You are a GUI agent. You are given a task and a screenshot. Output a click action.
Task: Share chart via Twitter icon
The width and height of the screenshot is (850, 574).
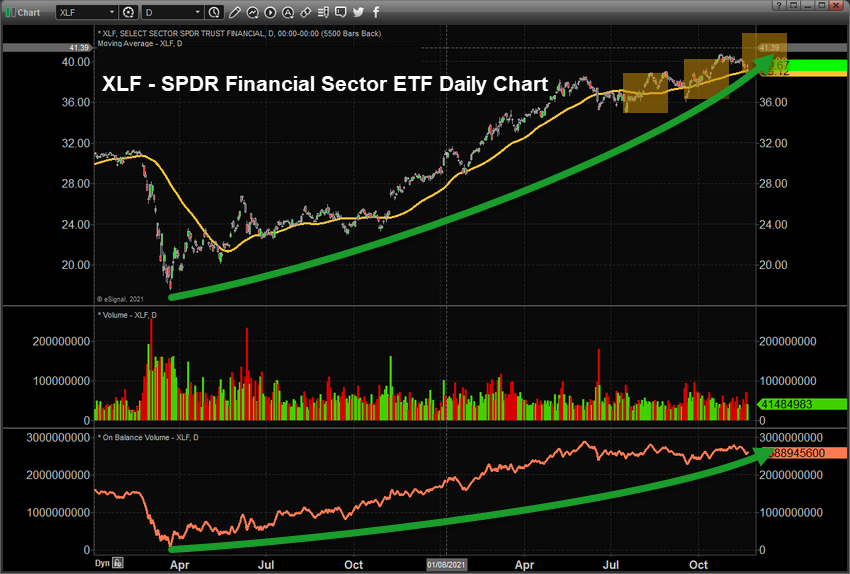click(358, 12)
